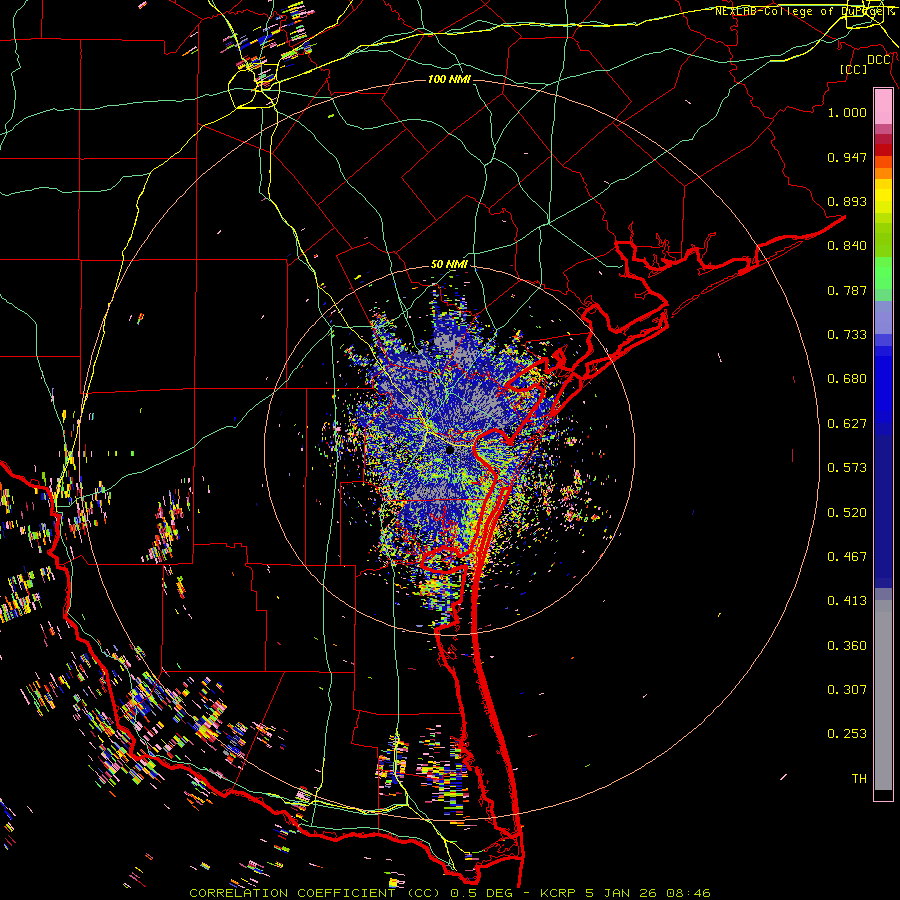Viewport: 900px width, 900px height.
Task: Pick the bright green band beside 0.787
Action: 883,273
